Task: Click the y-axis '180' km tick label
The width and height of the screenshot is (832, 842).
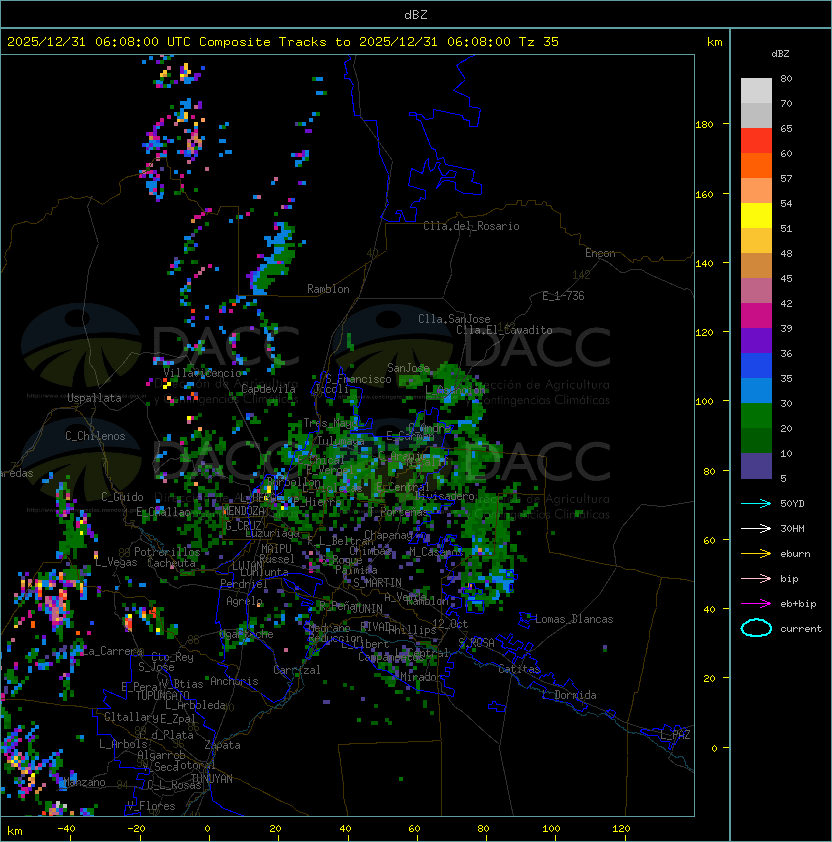Action: pos(704,125)
